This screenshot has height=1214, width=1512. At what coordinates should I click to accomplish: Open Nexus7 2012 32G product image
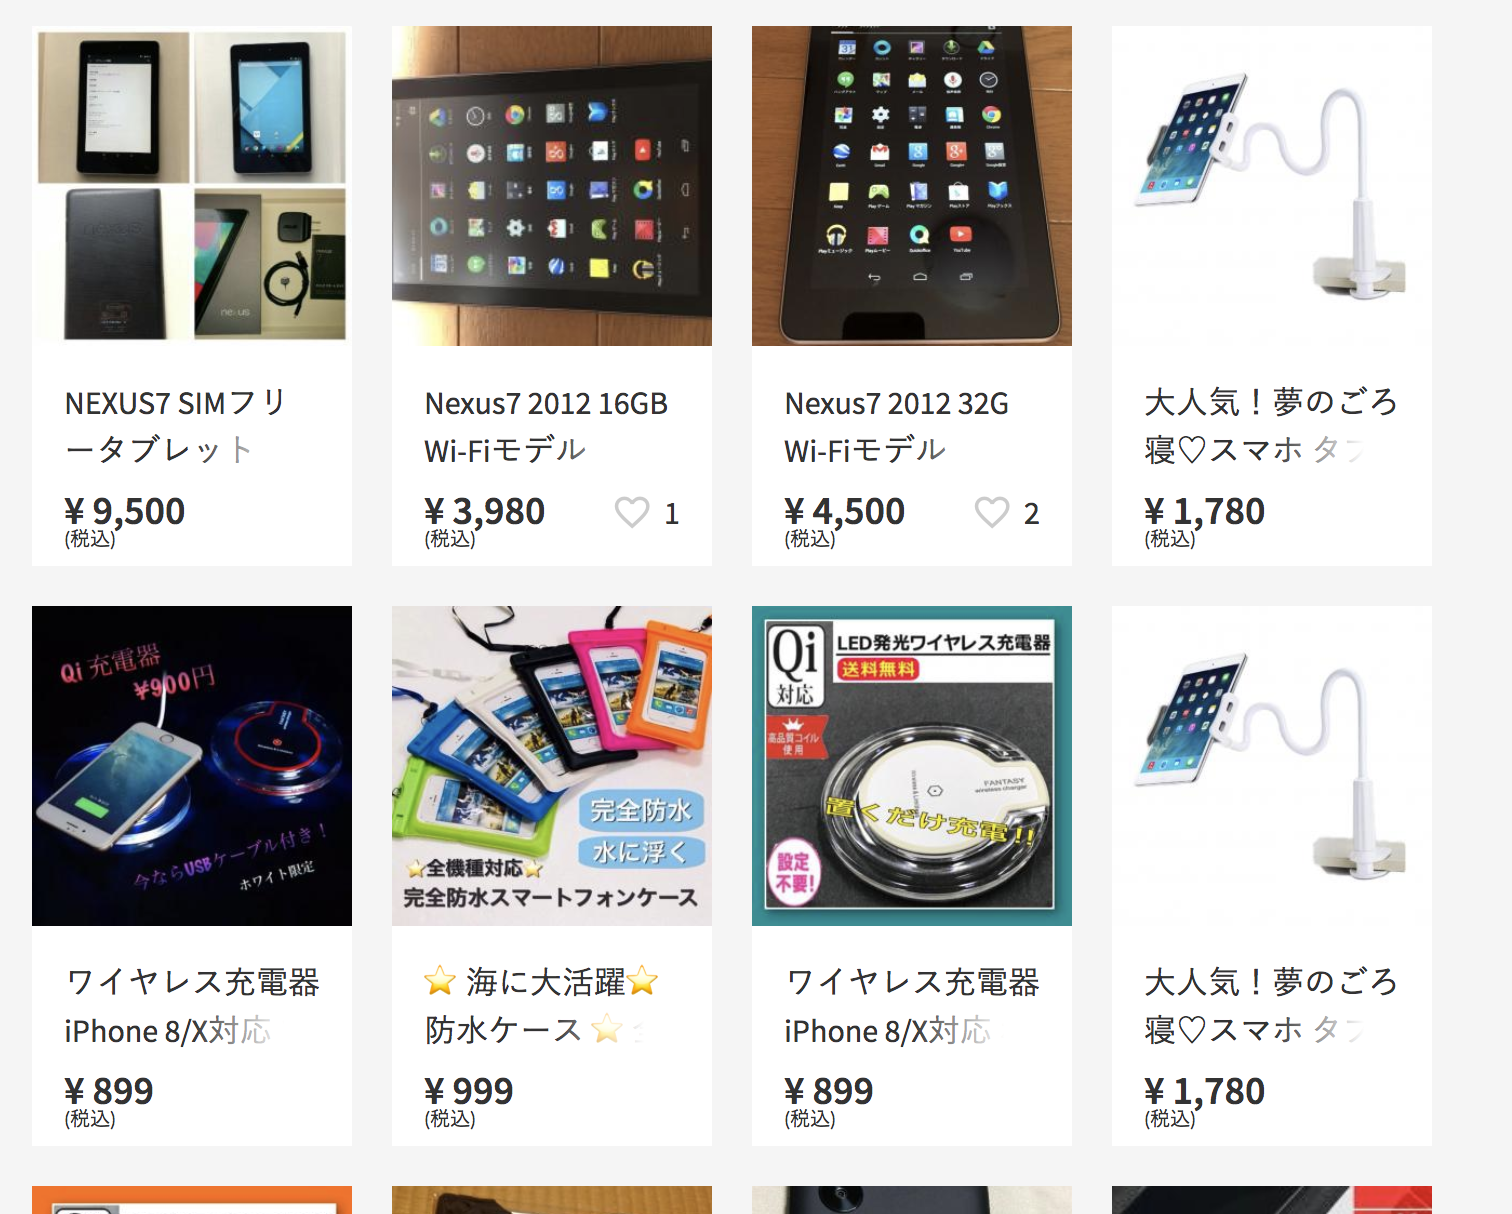click(912, 186)
